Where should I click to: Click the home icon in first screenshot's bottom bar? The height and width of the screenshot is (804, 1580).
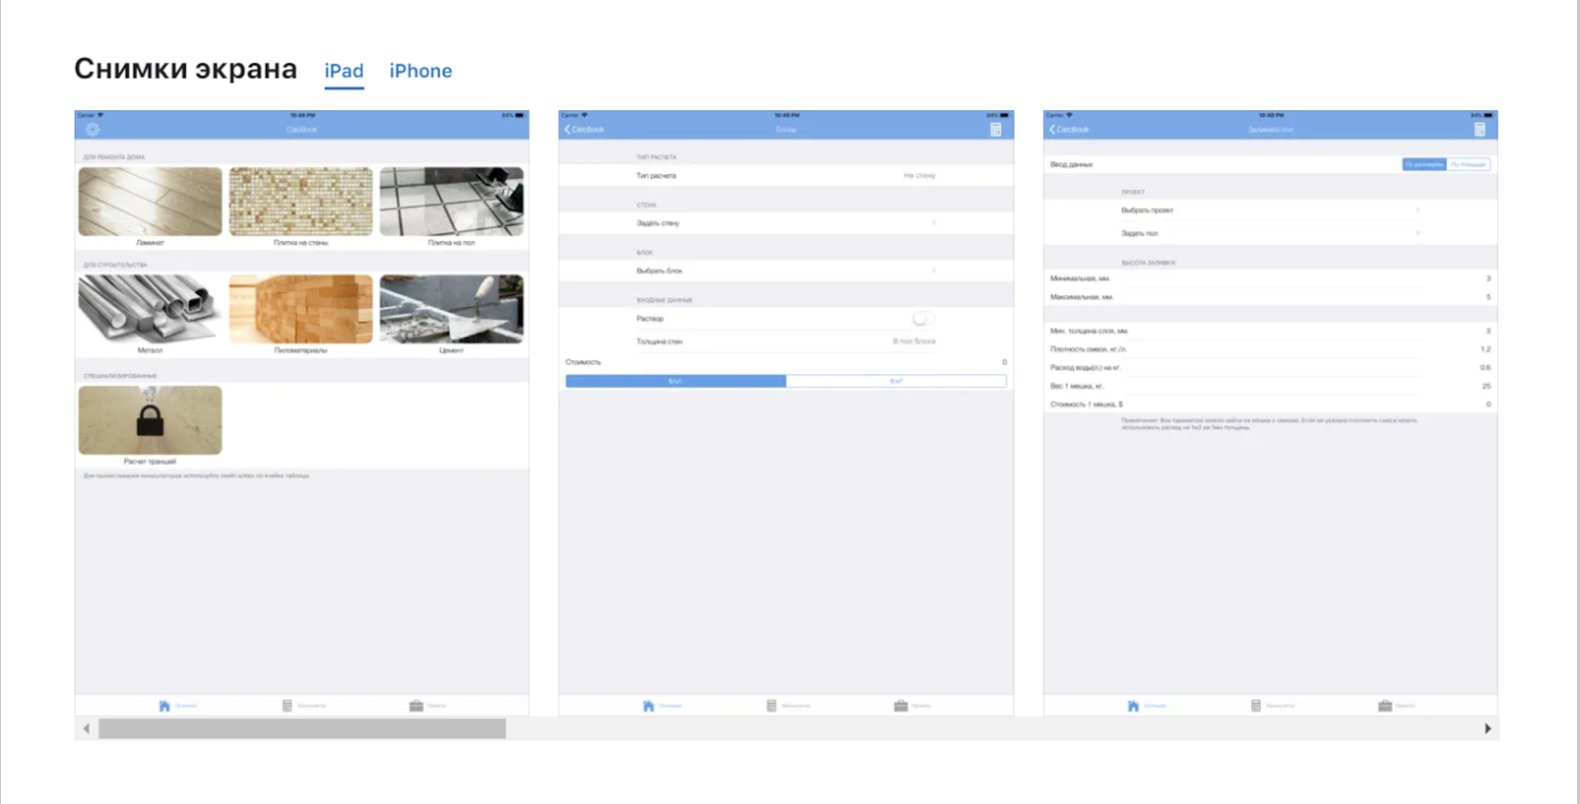164,706
